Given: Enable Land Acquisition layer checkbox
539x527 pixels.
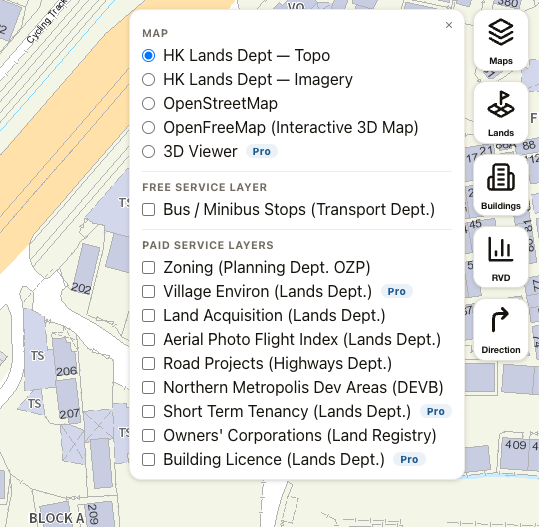Looking at the screenshot, I should click(148, 316).
